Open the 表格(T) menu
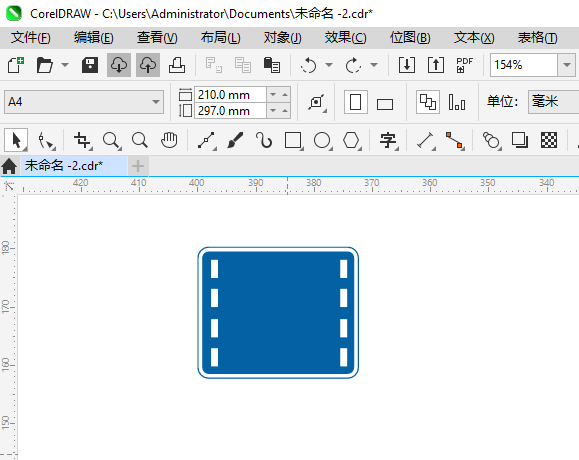Viewport: 579px width, 460px height. tap(537, 38)
